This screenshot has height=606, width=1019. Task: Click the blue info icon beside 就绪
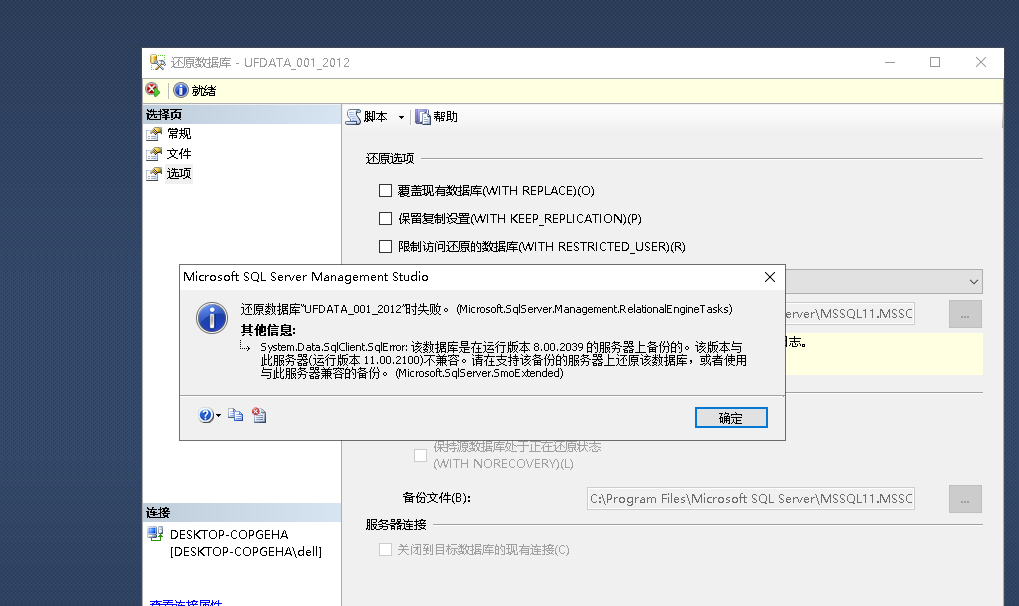(181, 90)
